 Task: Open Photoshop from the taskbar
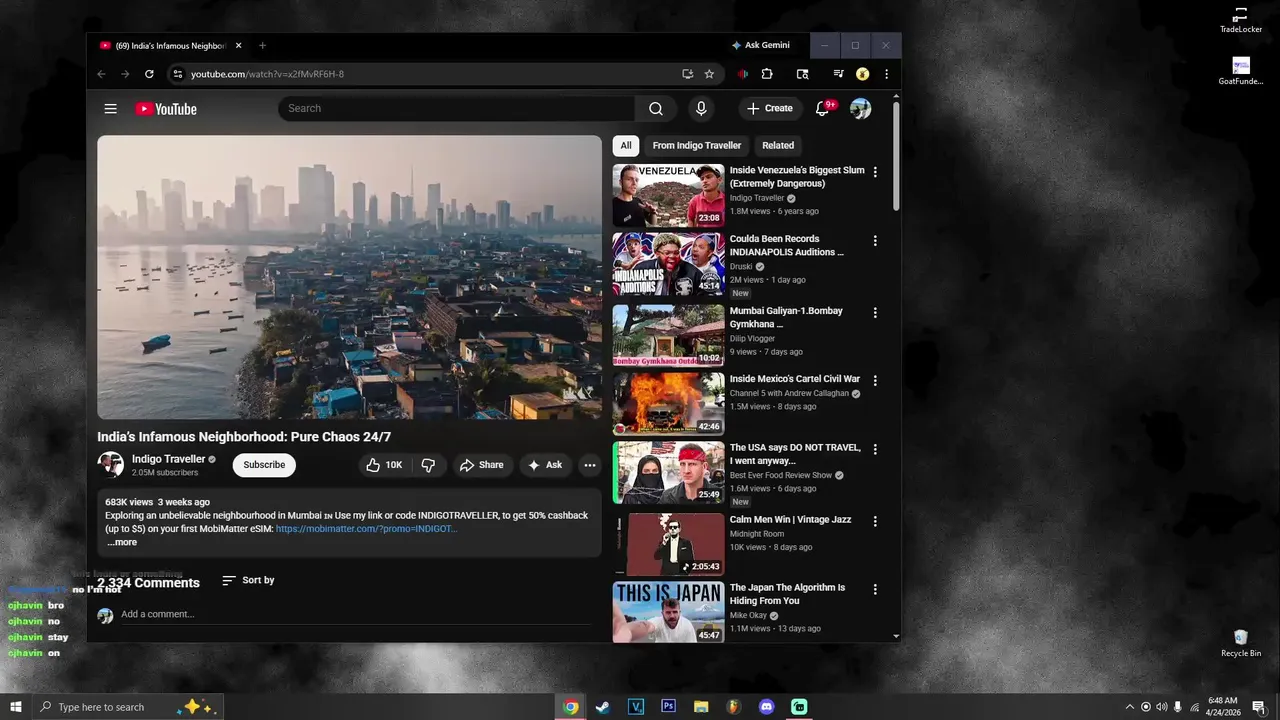pyautogui.click(x=668, y=707)
